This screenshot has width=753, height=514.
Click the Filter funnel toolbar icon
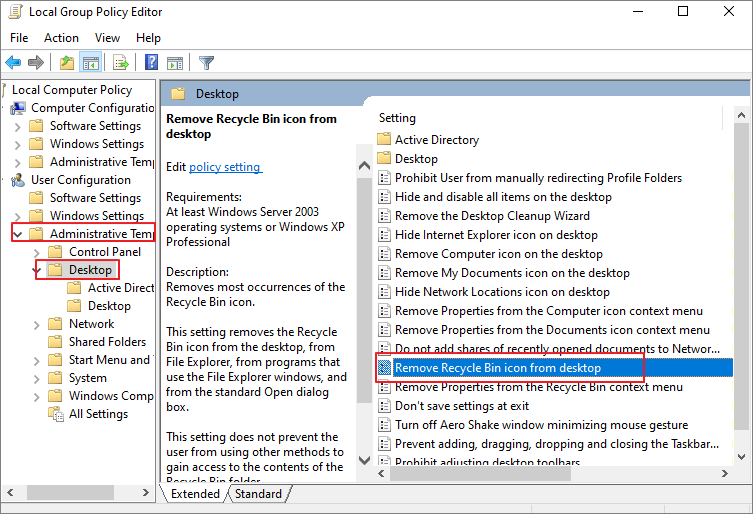click(x=206, y=62)
